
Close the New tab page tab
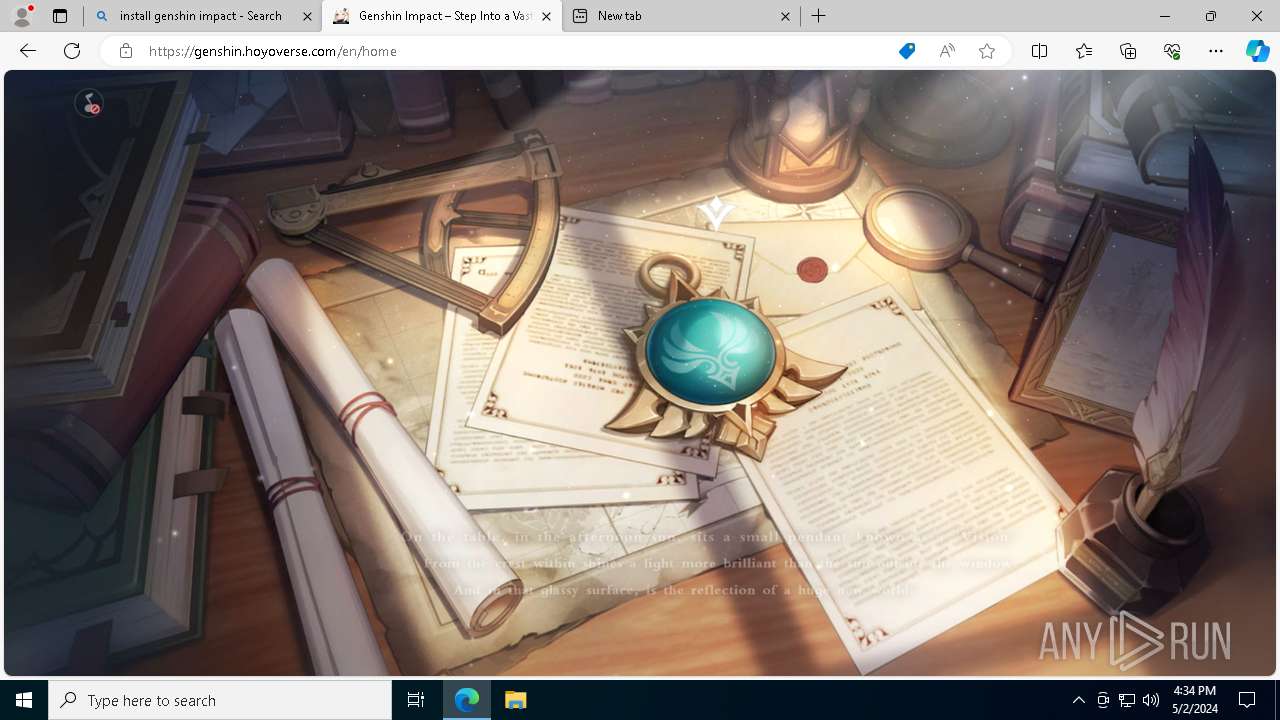pyautogui.click(x=785, y=16)
